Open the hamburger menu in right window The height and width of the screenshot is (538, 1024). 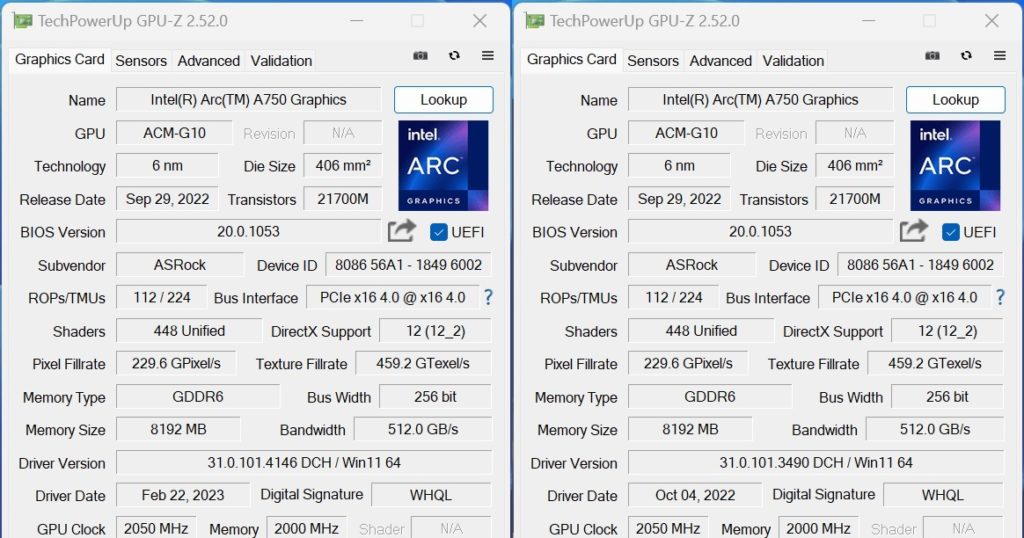[1000, 56]
